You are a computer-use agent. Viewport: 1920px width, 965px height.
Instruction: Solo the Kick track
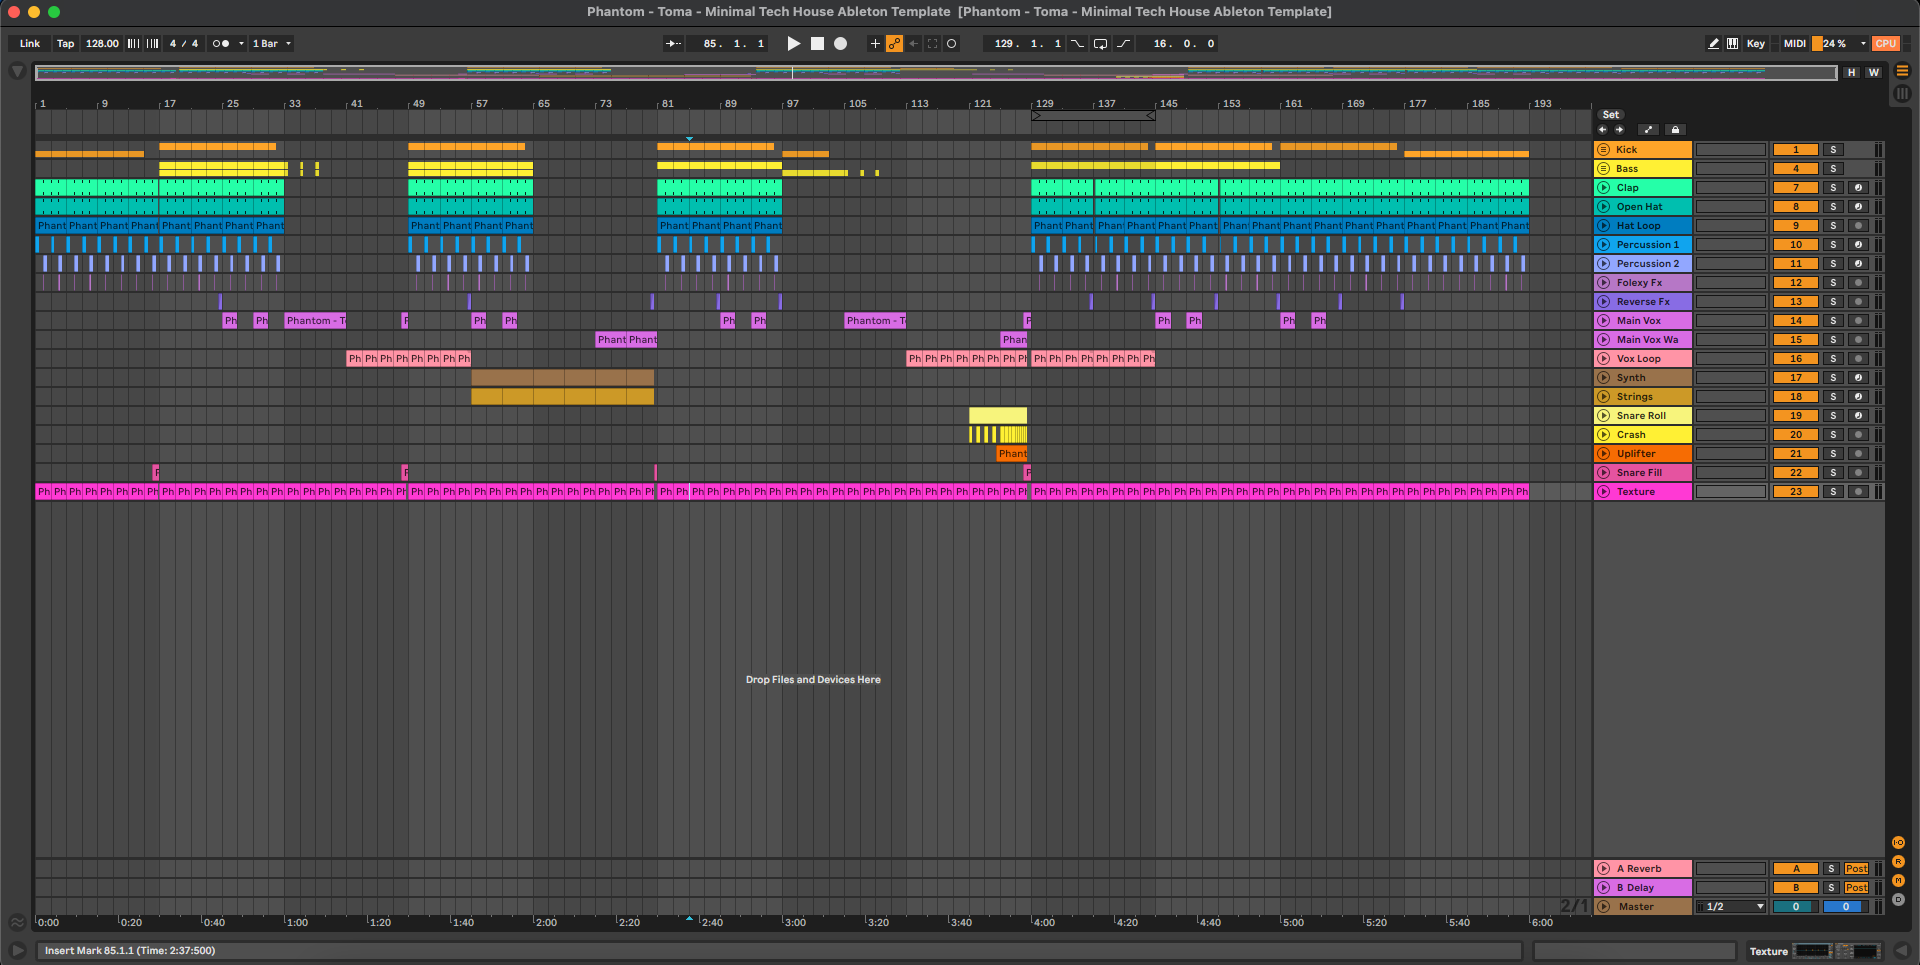(1833, 150)
